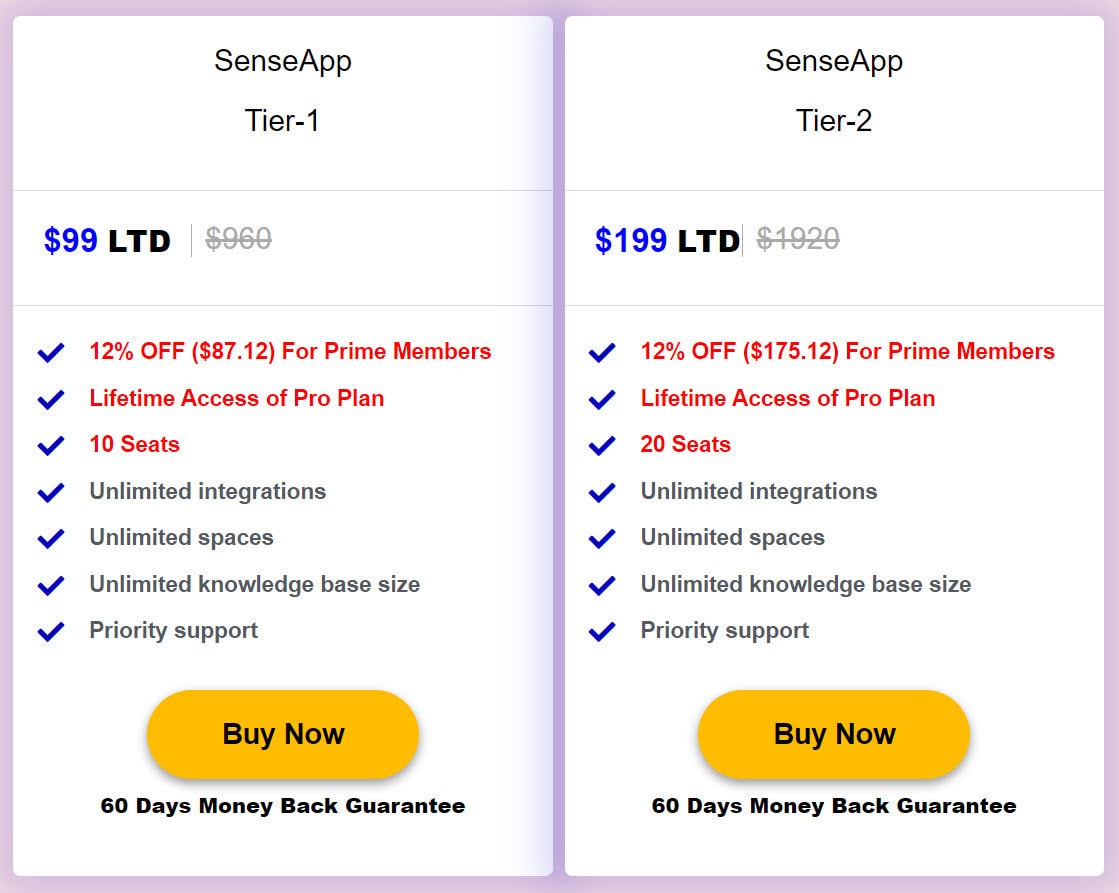Click the checkmark next to Unlimited spaces in Tier-2
The image size is (1119, 893).
(602, 538)
